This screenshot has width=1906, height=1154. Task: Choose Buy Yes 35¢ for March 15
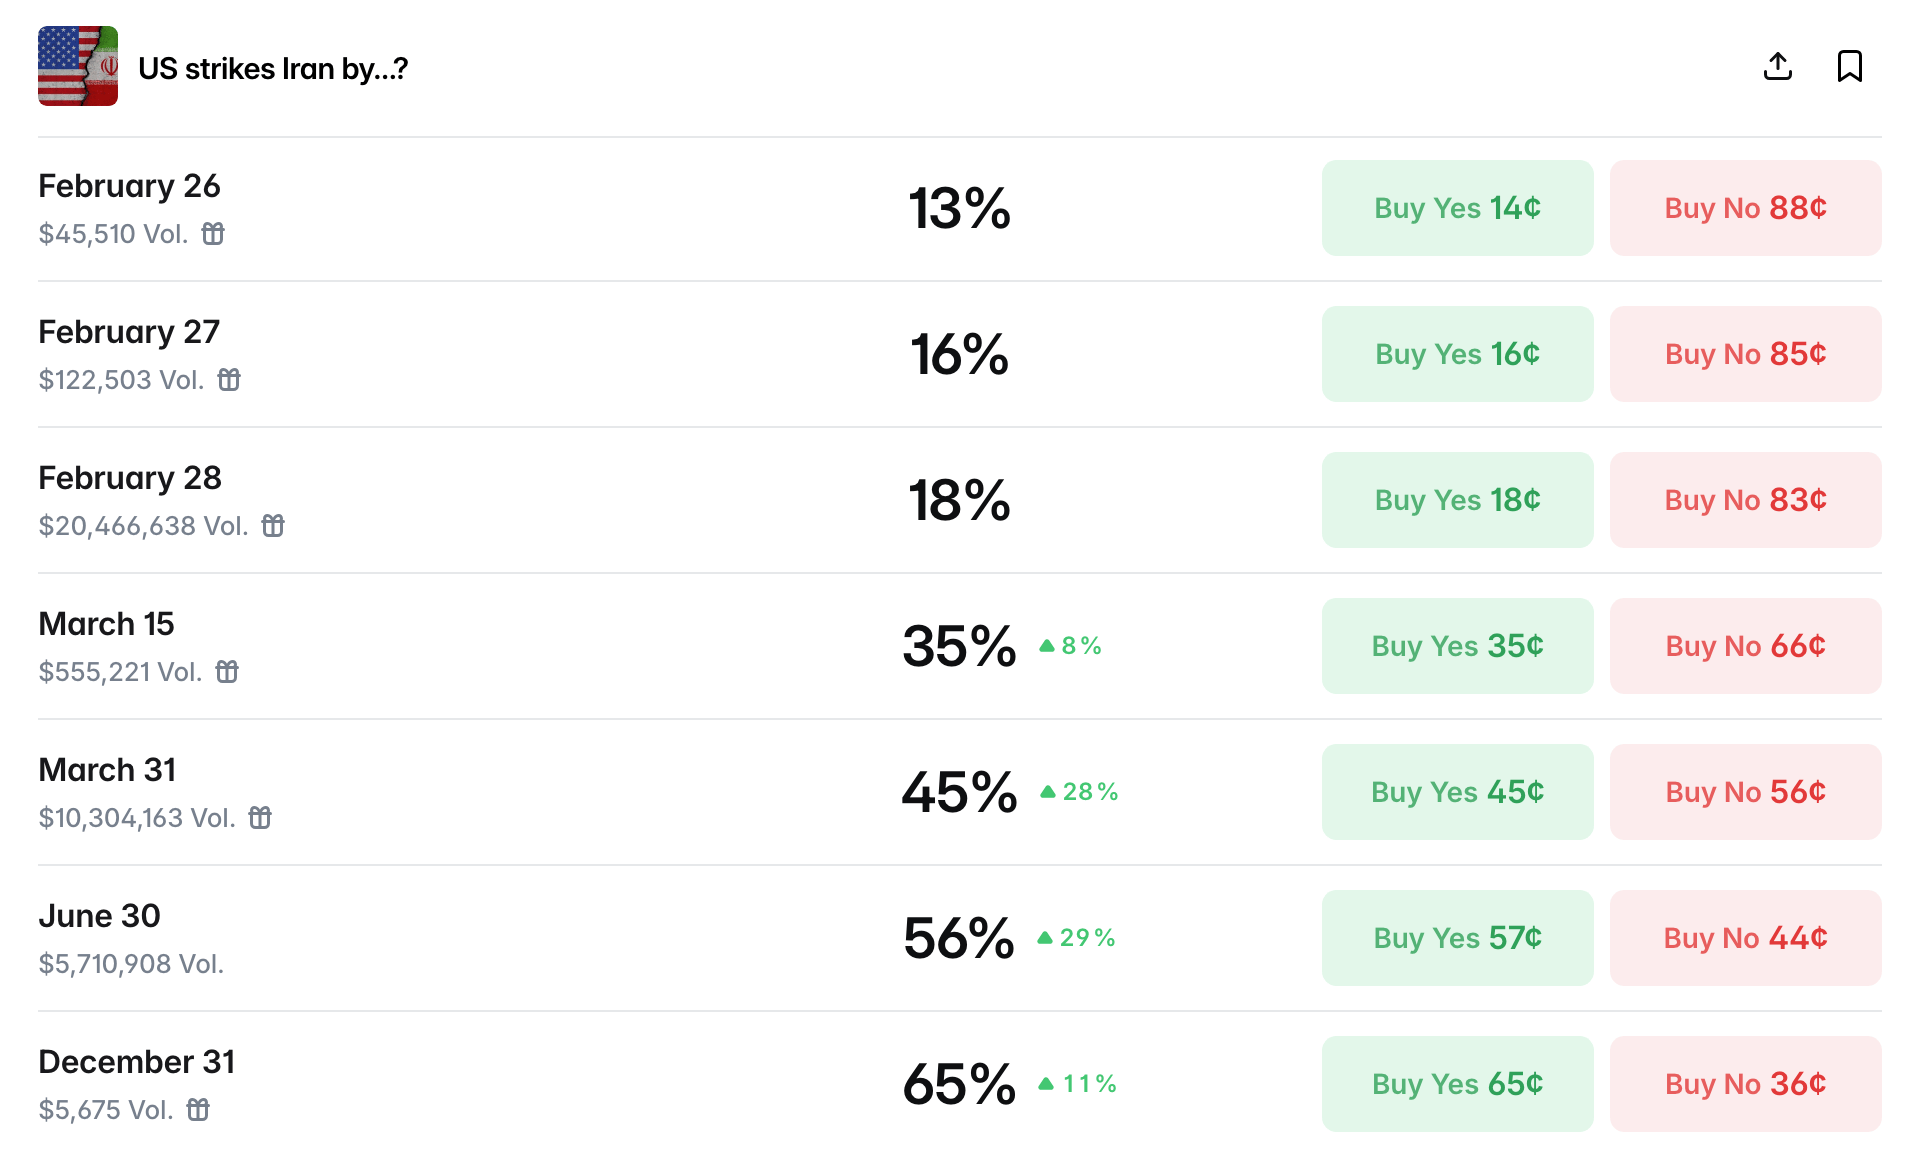pos(1457,646)
